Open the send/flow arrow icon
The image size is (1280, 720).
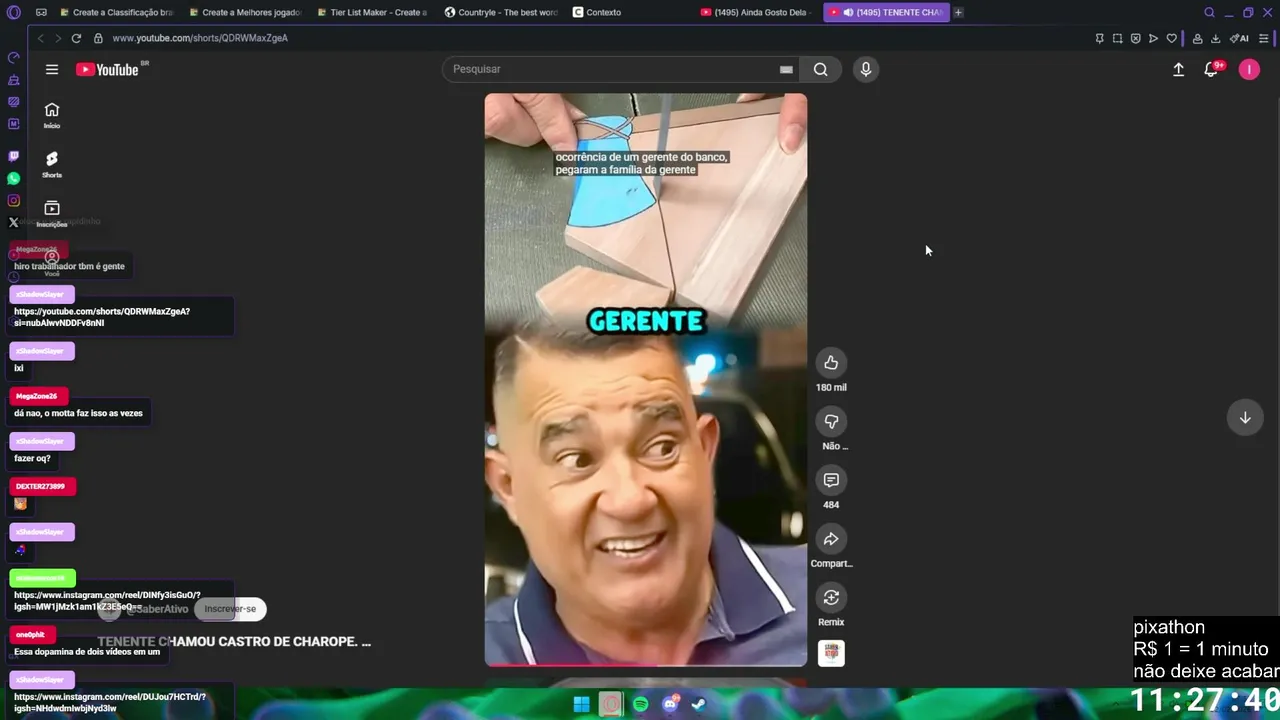(1153, 38)
